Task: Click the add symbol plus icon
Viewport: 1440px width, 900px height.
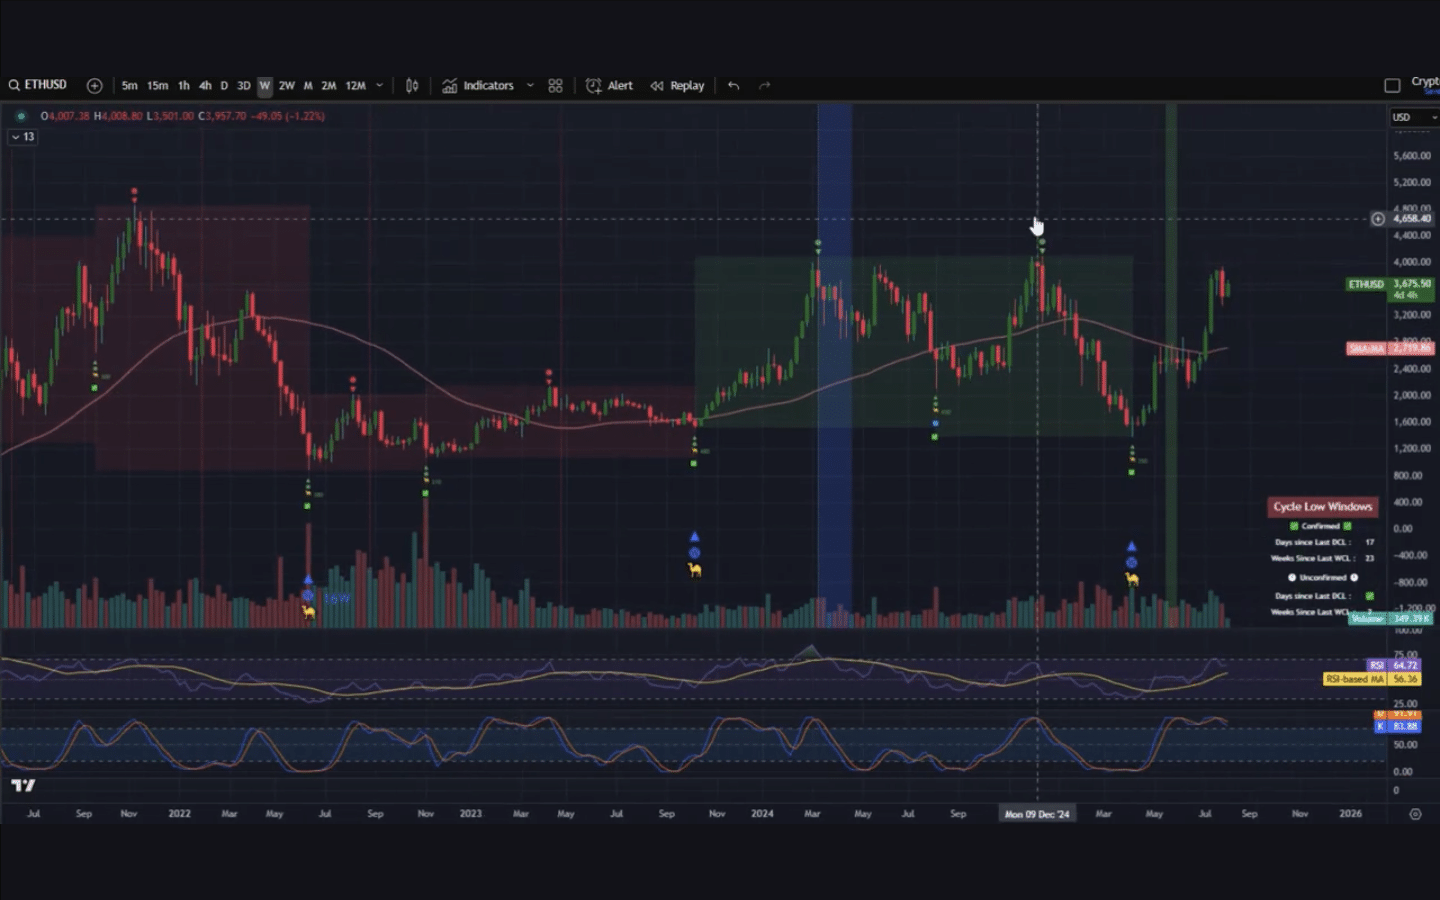Action: pyautogui.click(x=95, y=86)
